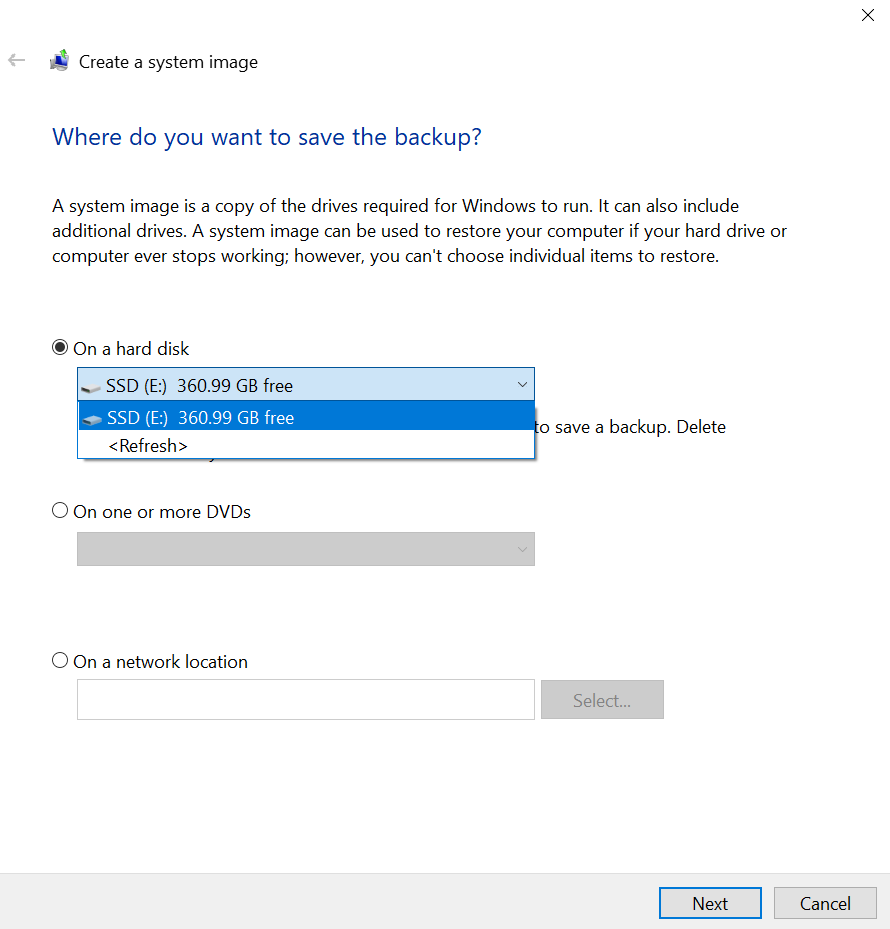This screenshot has width=890, height=929.
Task: Click the Cancel button
Action: pyautogui.click(x=825, y=903)
